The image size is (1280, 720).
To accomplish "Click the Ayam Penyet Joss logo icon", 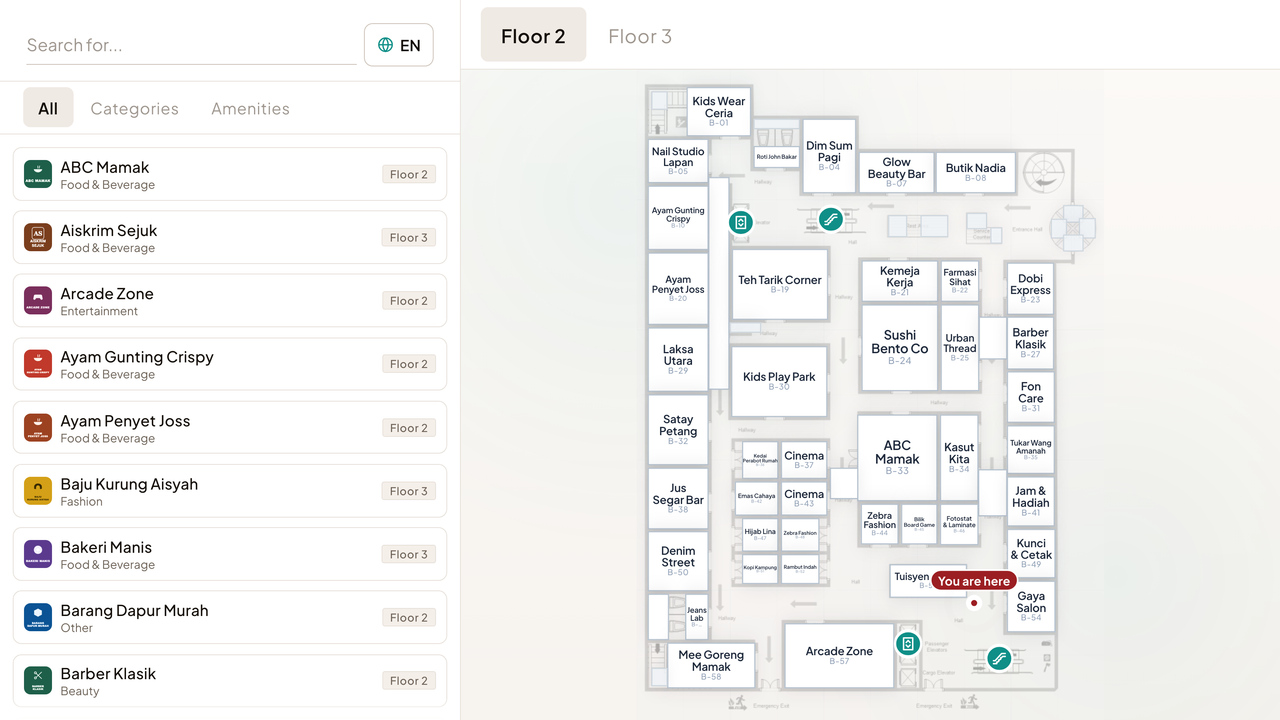I will (38, 427).
